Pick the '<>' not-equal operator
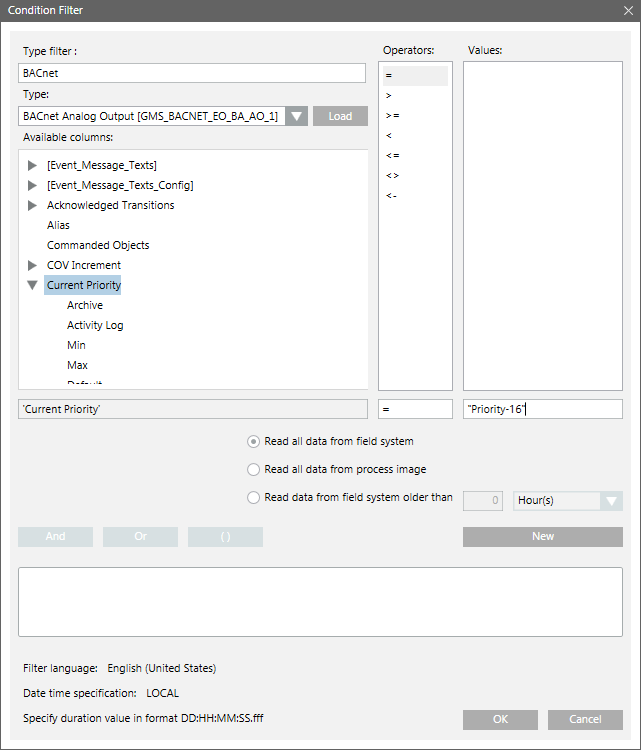This screenshot has width=641, height=750. tap(392, 175)
